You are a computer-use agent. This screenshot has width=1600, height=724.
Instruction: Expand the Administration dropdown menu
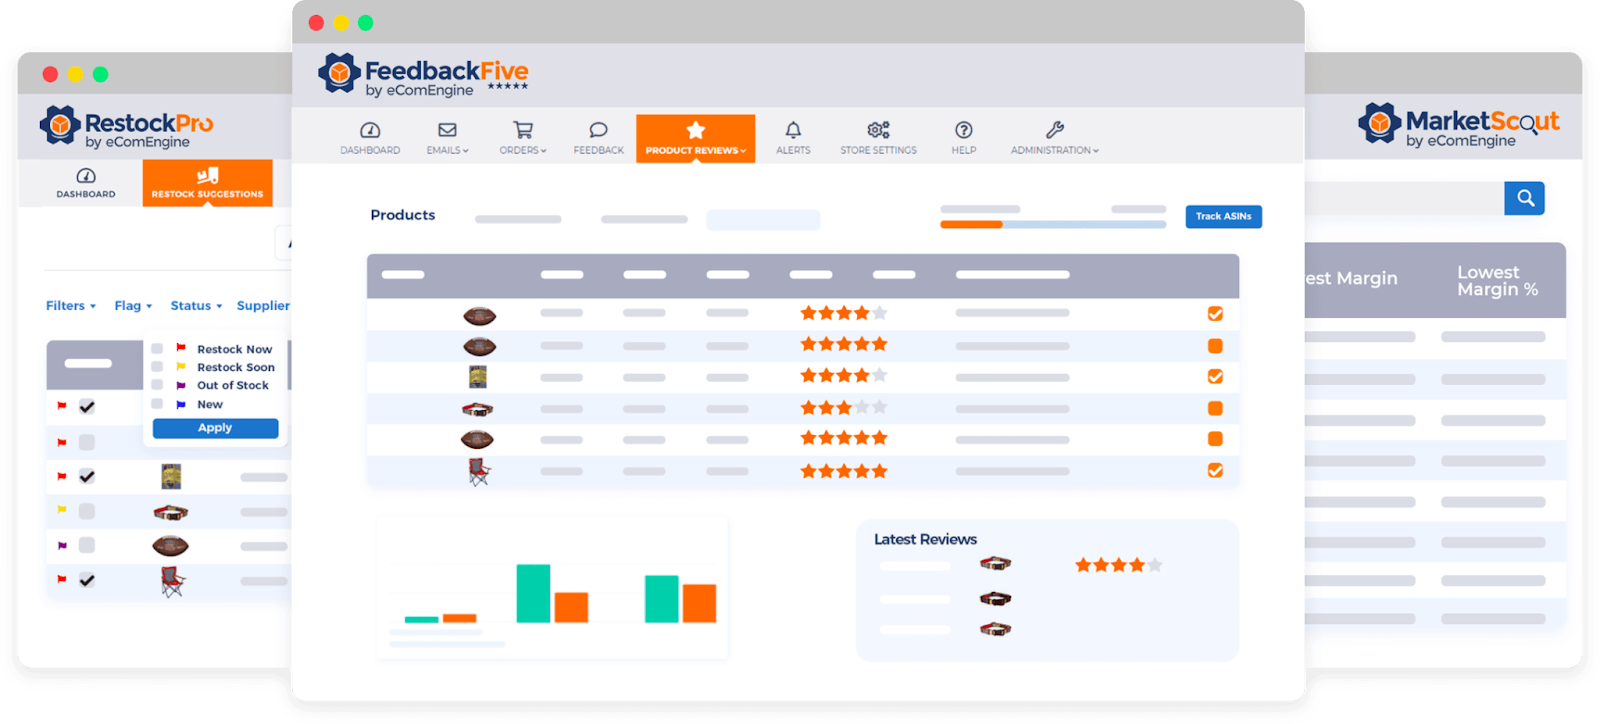tap(1054, 138)
